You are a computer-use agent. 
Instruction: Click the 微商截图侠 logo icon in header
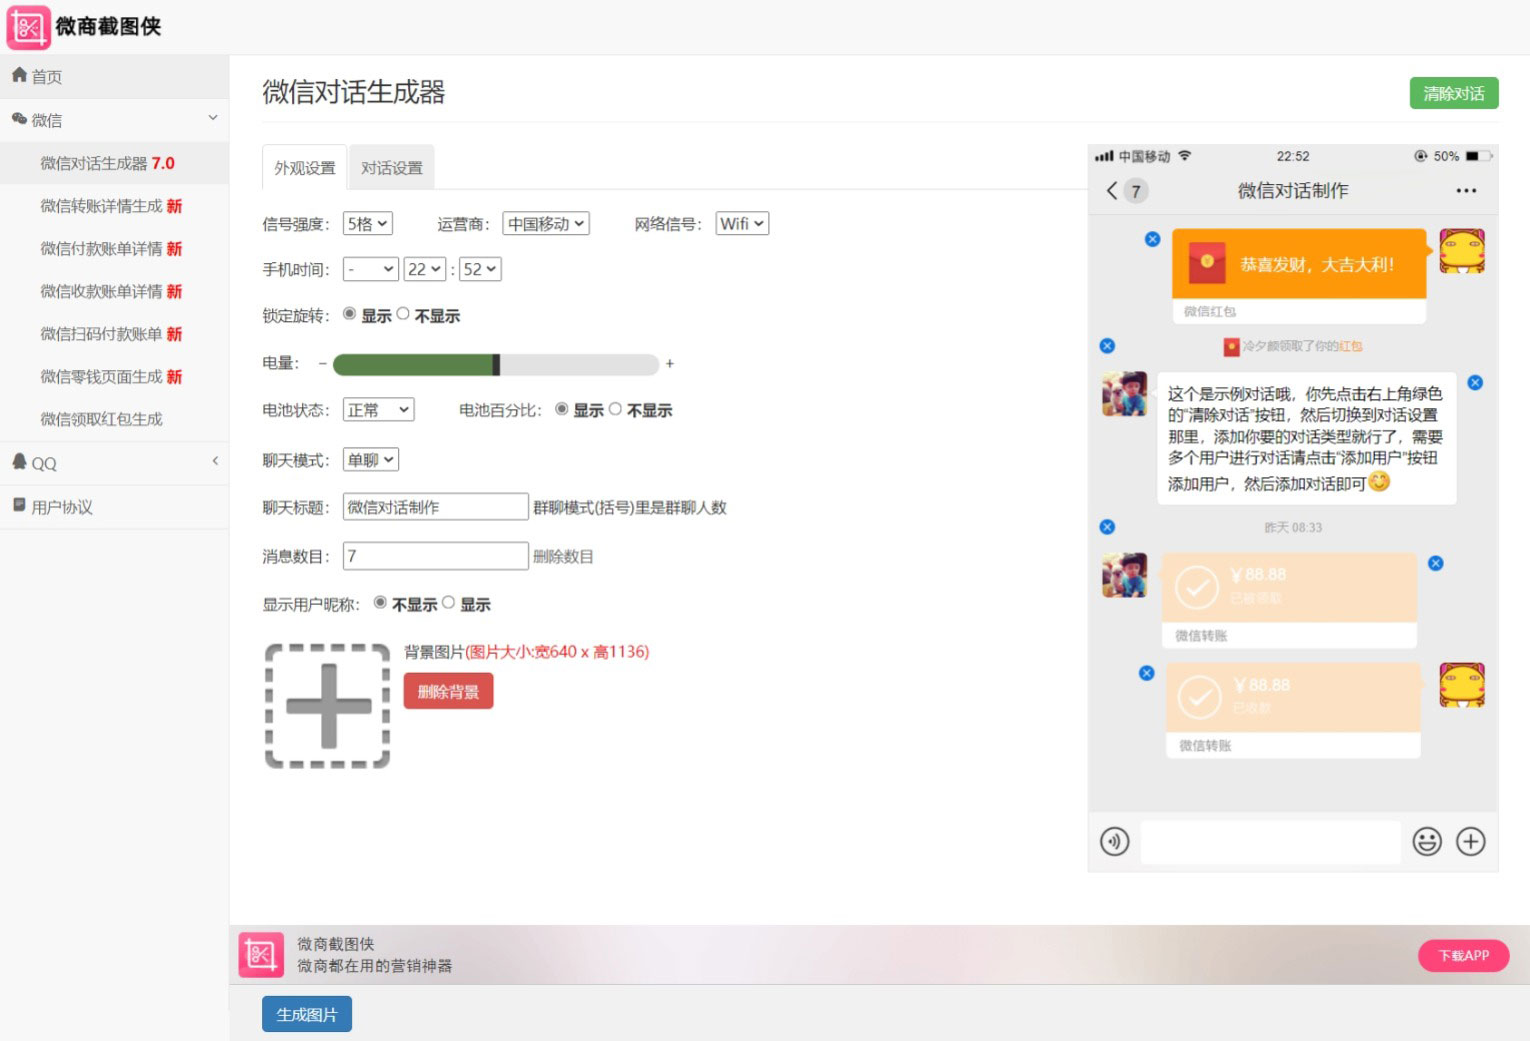point(28,28)
